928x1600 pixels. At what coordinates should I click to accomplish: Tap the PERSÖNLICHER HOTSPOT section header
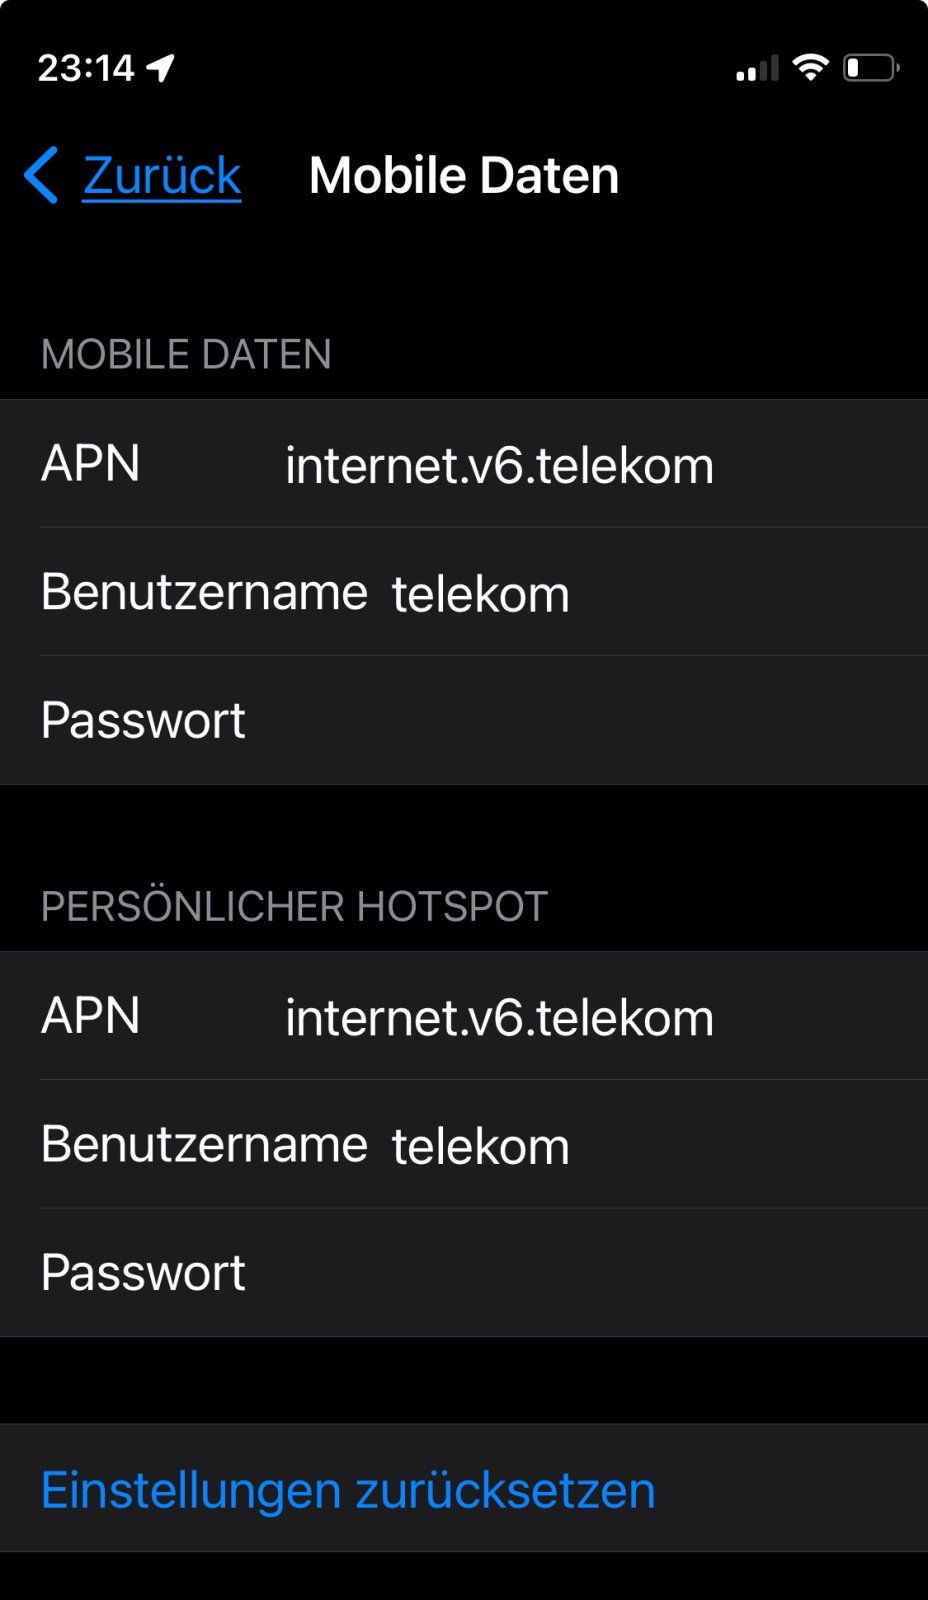[x=294, y=906]
